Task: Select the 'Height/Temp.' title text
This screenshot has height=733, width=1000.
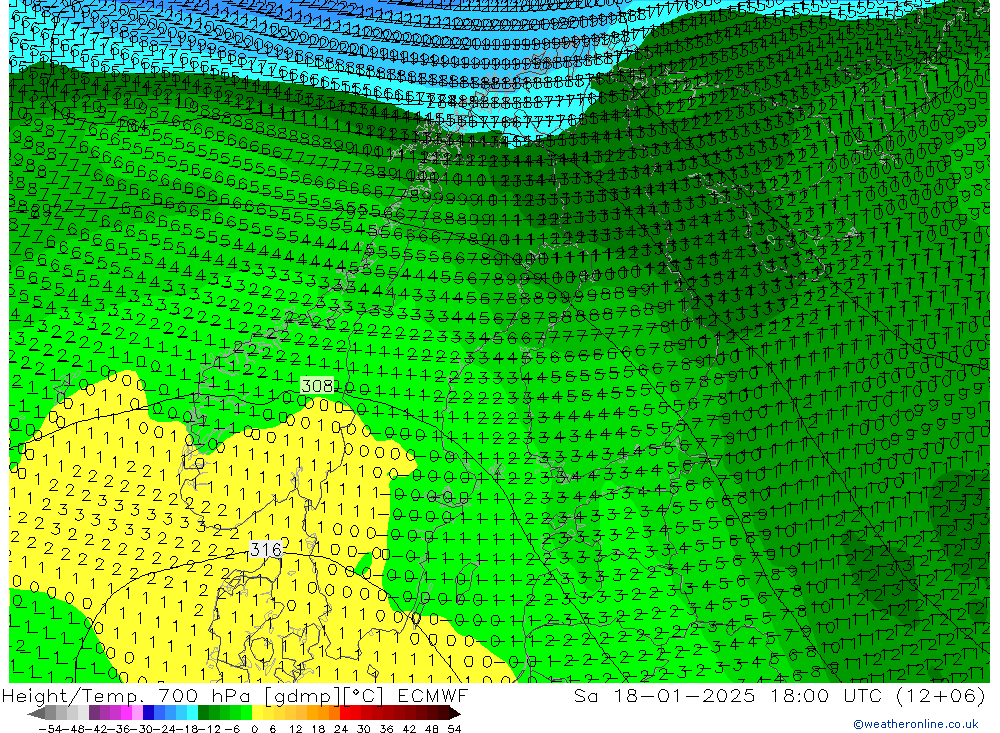Action: (72, 696)
